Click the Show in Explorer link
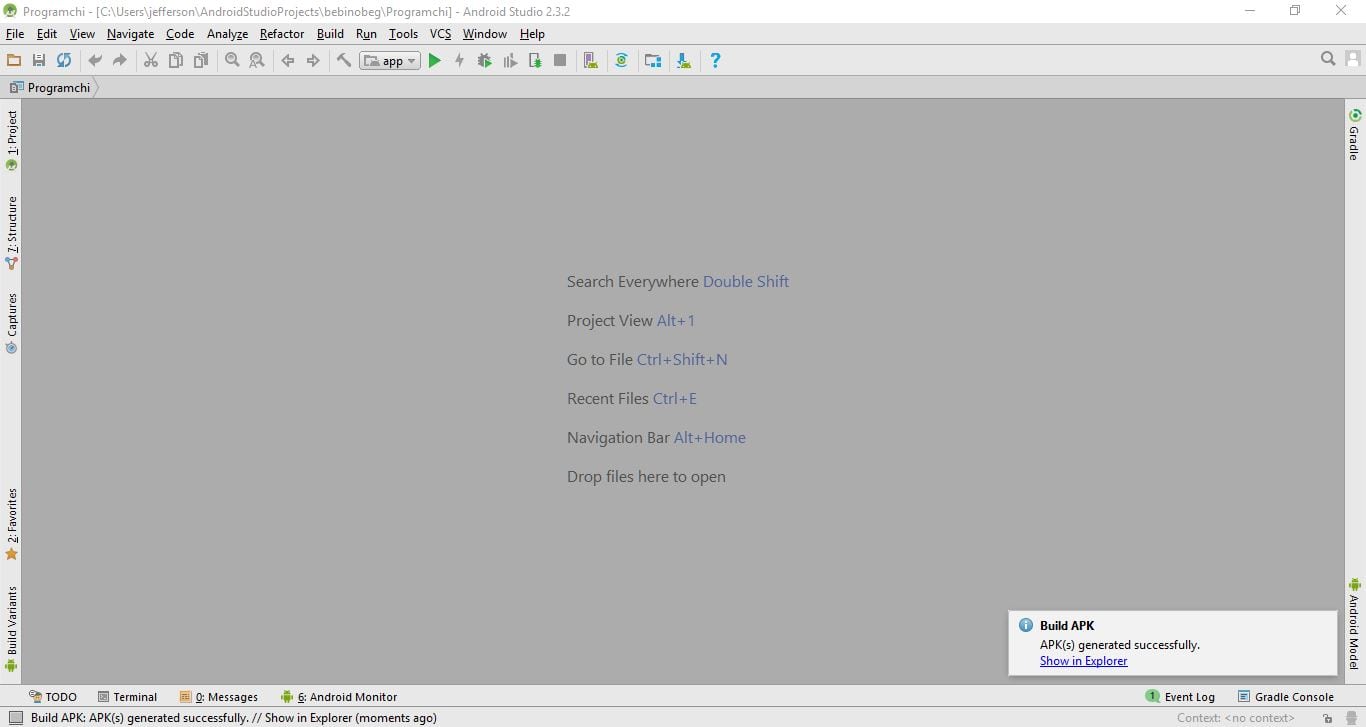Screen dimensions: 1366x727 coord(1083,661)
